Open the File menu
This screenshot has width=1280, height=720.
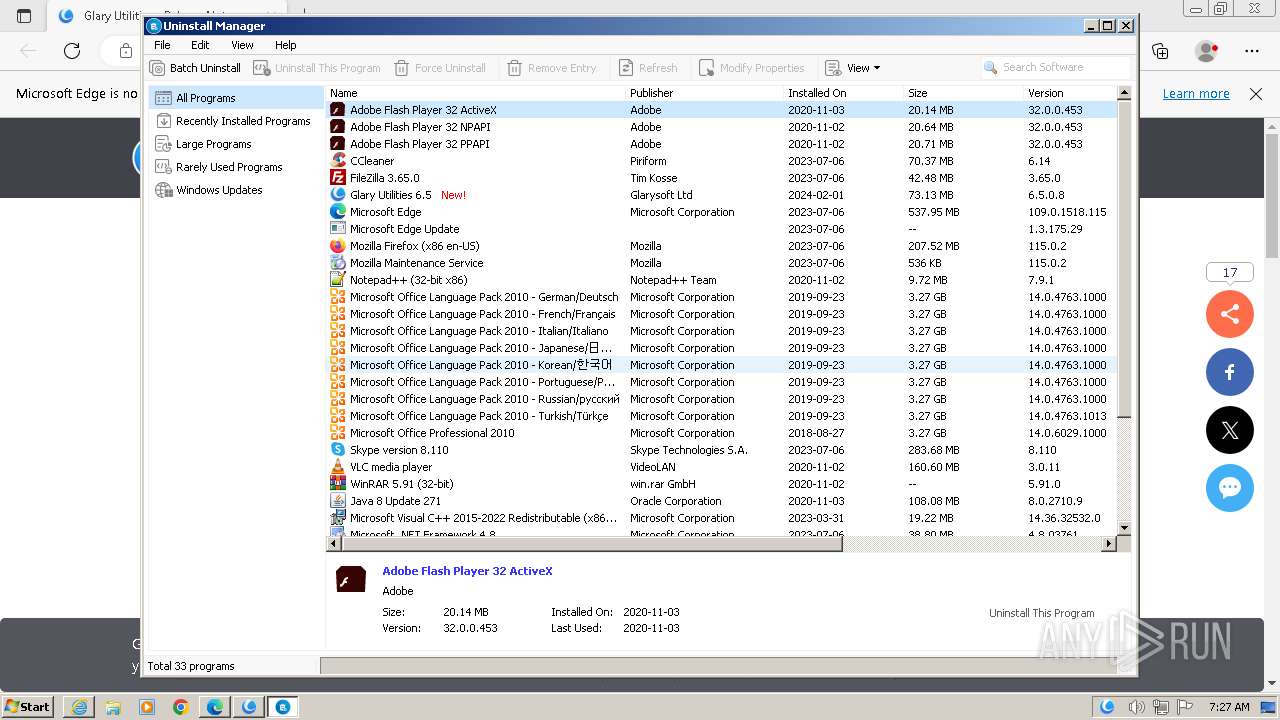click(162, 45)
